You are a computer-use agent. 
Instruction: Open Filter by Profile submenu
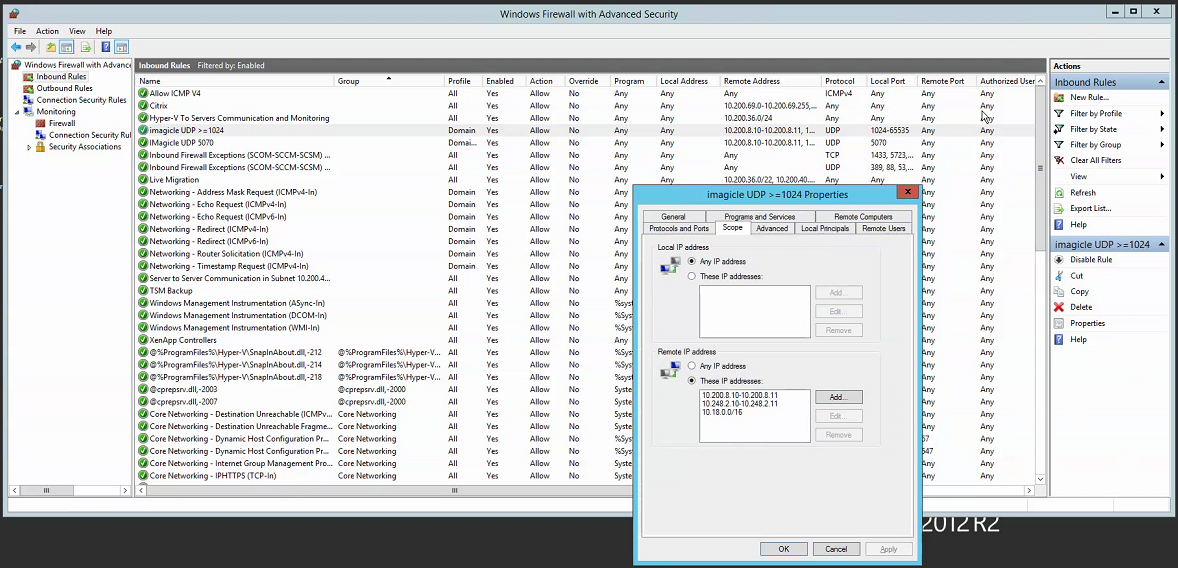[1096, 113]
